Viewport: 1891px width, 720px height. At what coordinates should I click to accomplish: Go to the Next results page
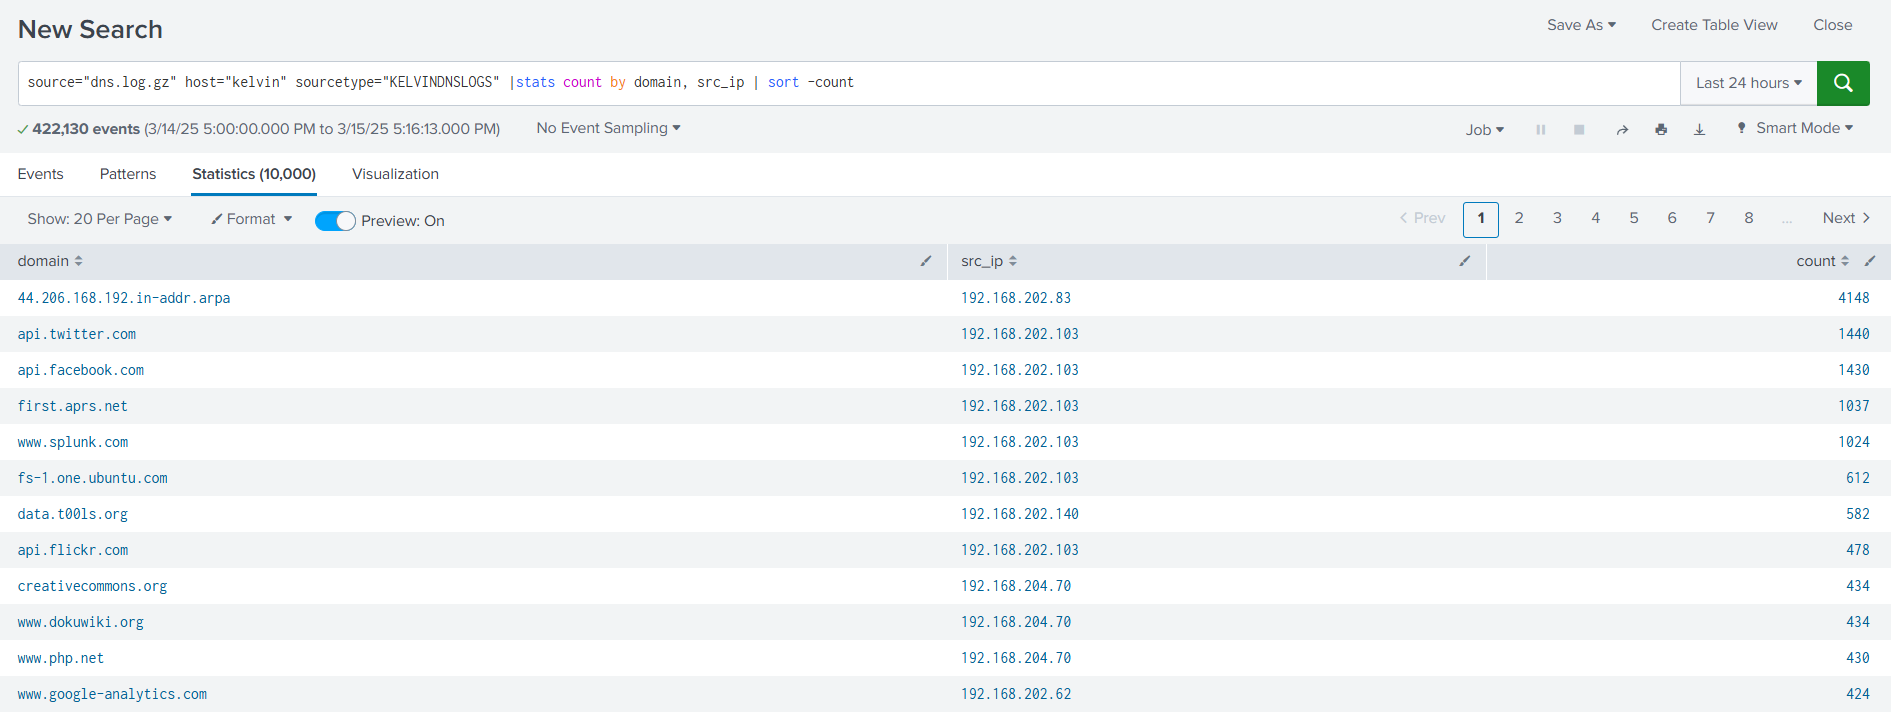coord(1846,218)
